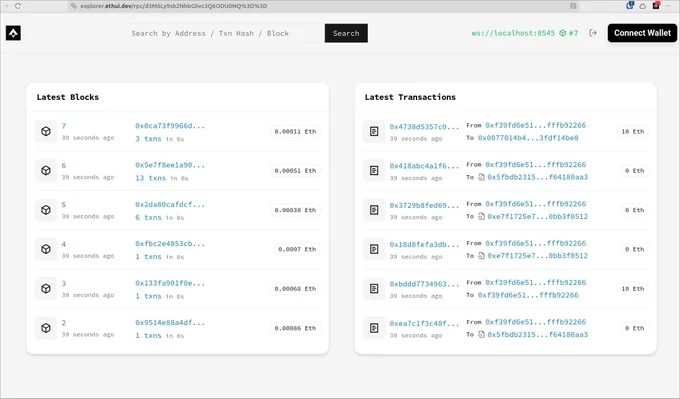Click the Connect Wallet button

[x=642, y=33]
